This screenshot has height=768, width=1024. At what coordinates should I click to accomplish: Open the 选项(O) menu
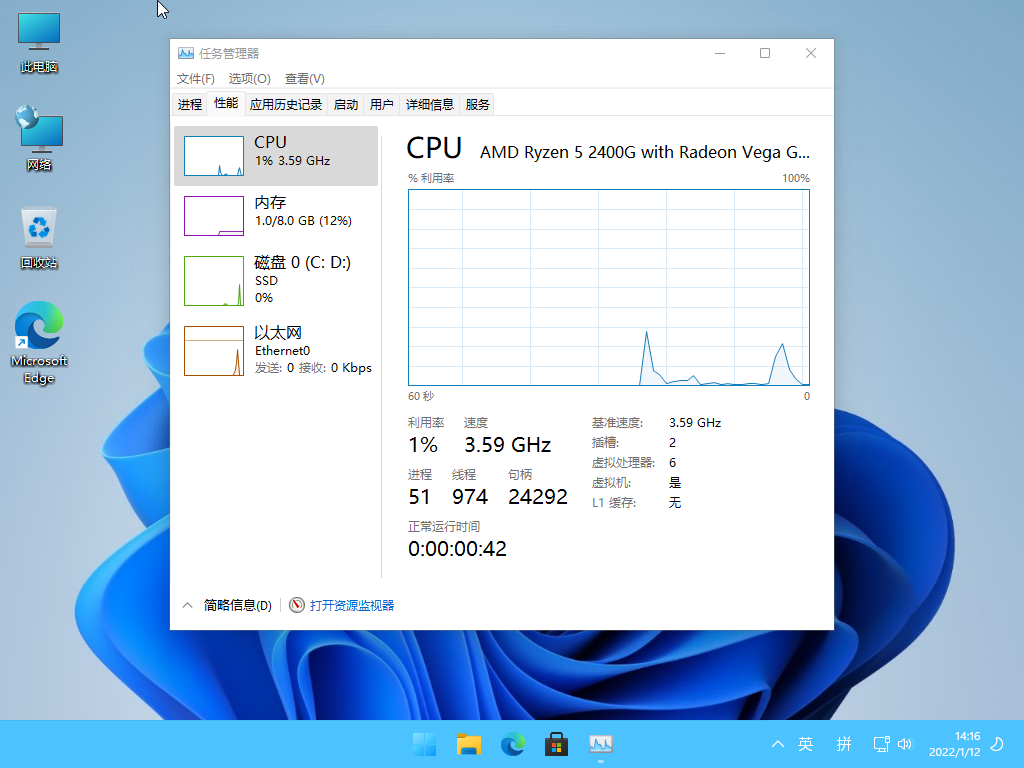click(249, 79)
